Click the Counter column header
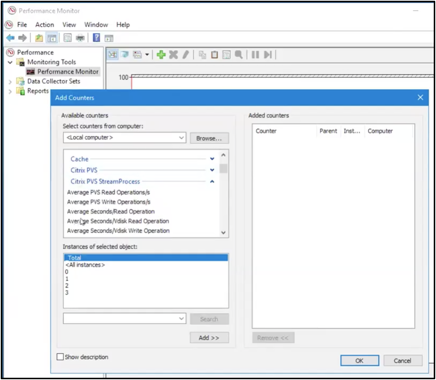The image size is (436, 380). [x=266, y=131]
